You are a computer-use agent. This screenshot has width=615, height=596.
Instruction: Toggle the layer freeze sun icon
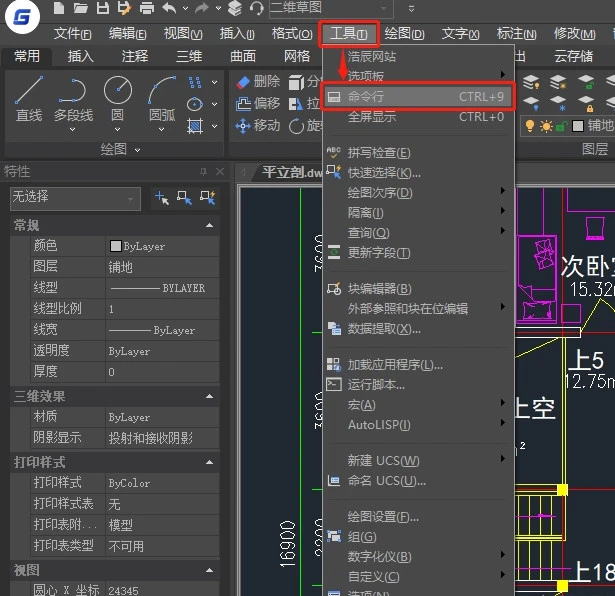(546, 126)
